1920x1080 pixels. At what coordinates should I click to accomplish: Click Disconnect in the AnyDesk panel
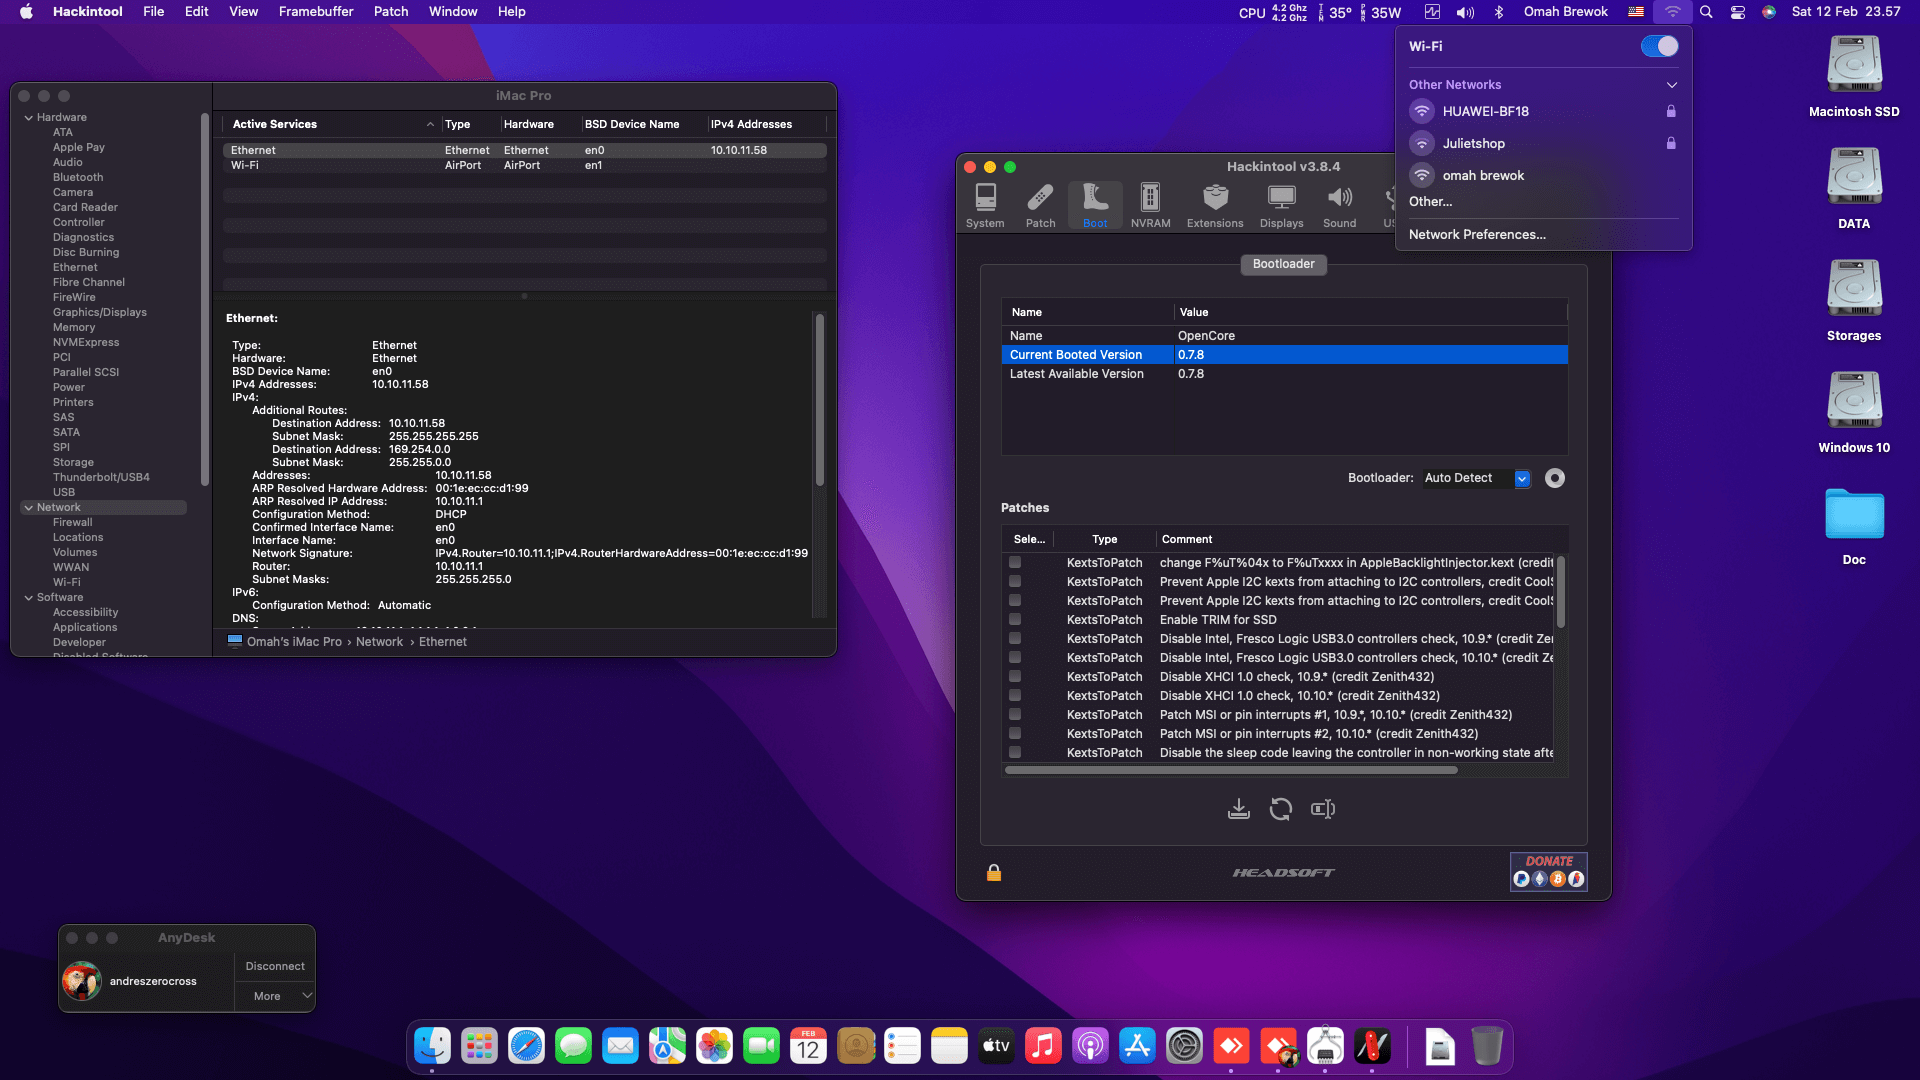tap(275, 966)
